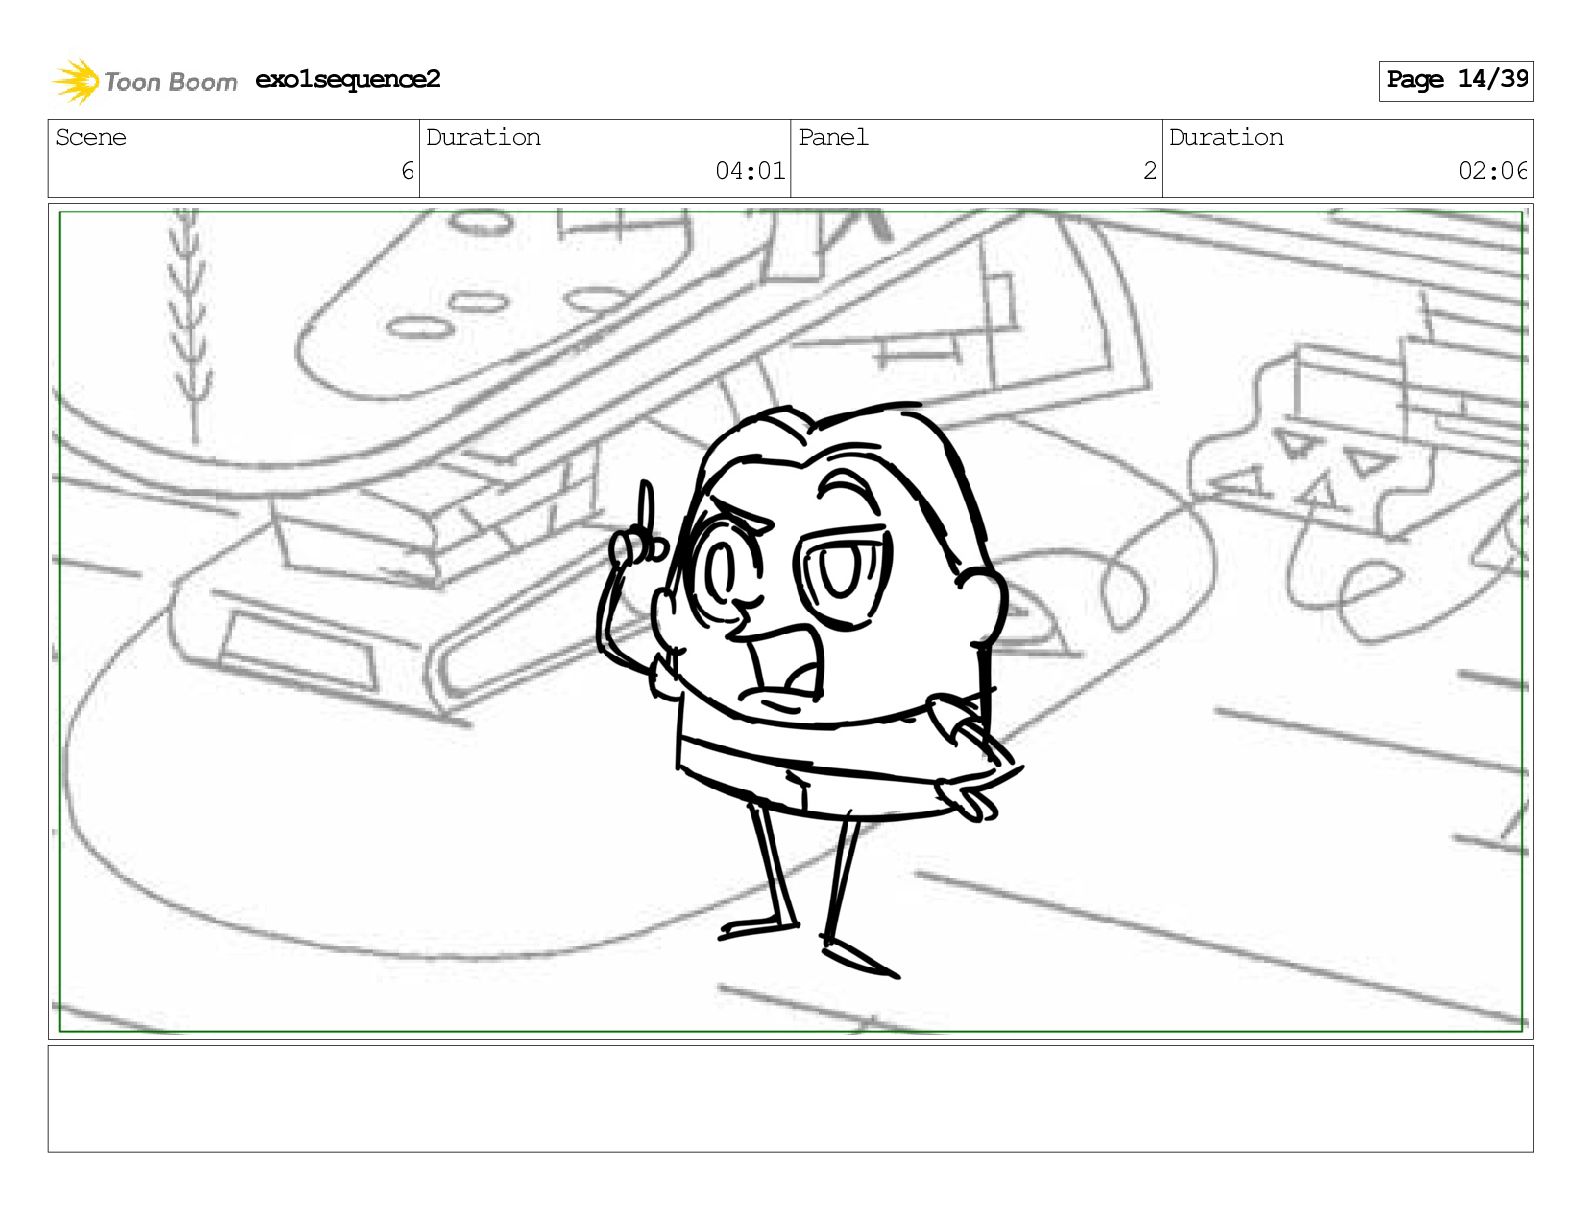Image resolution: width=1584 pixels, height=1224 pixels.
Task: Click scene duration value 04:01
Action: (750, 171)
